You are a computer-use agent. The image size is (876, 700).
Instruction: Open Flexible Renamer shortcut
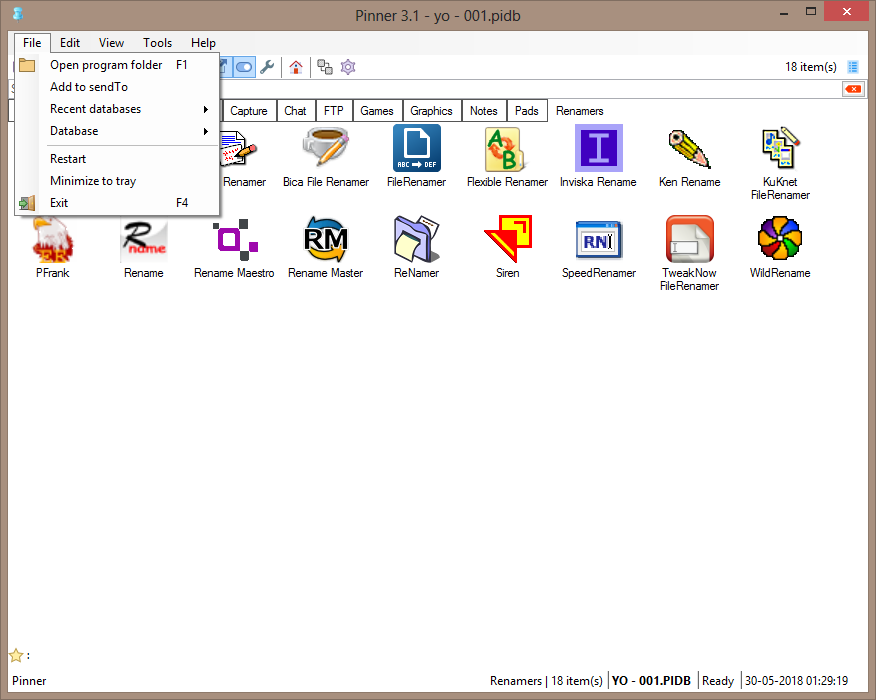point(507,158)
